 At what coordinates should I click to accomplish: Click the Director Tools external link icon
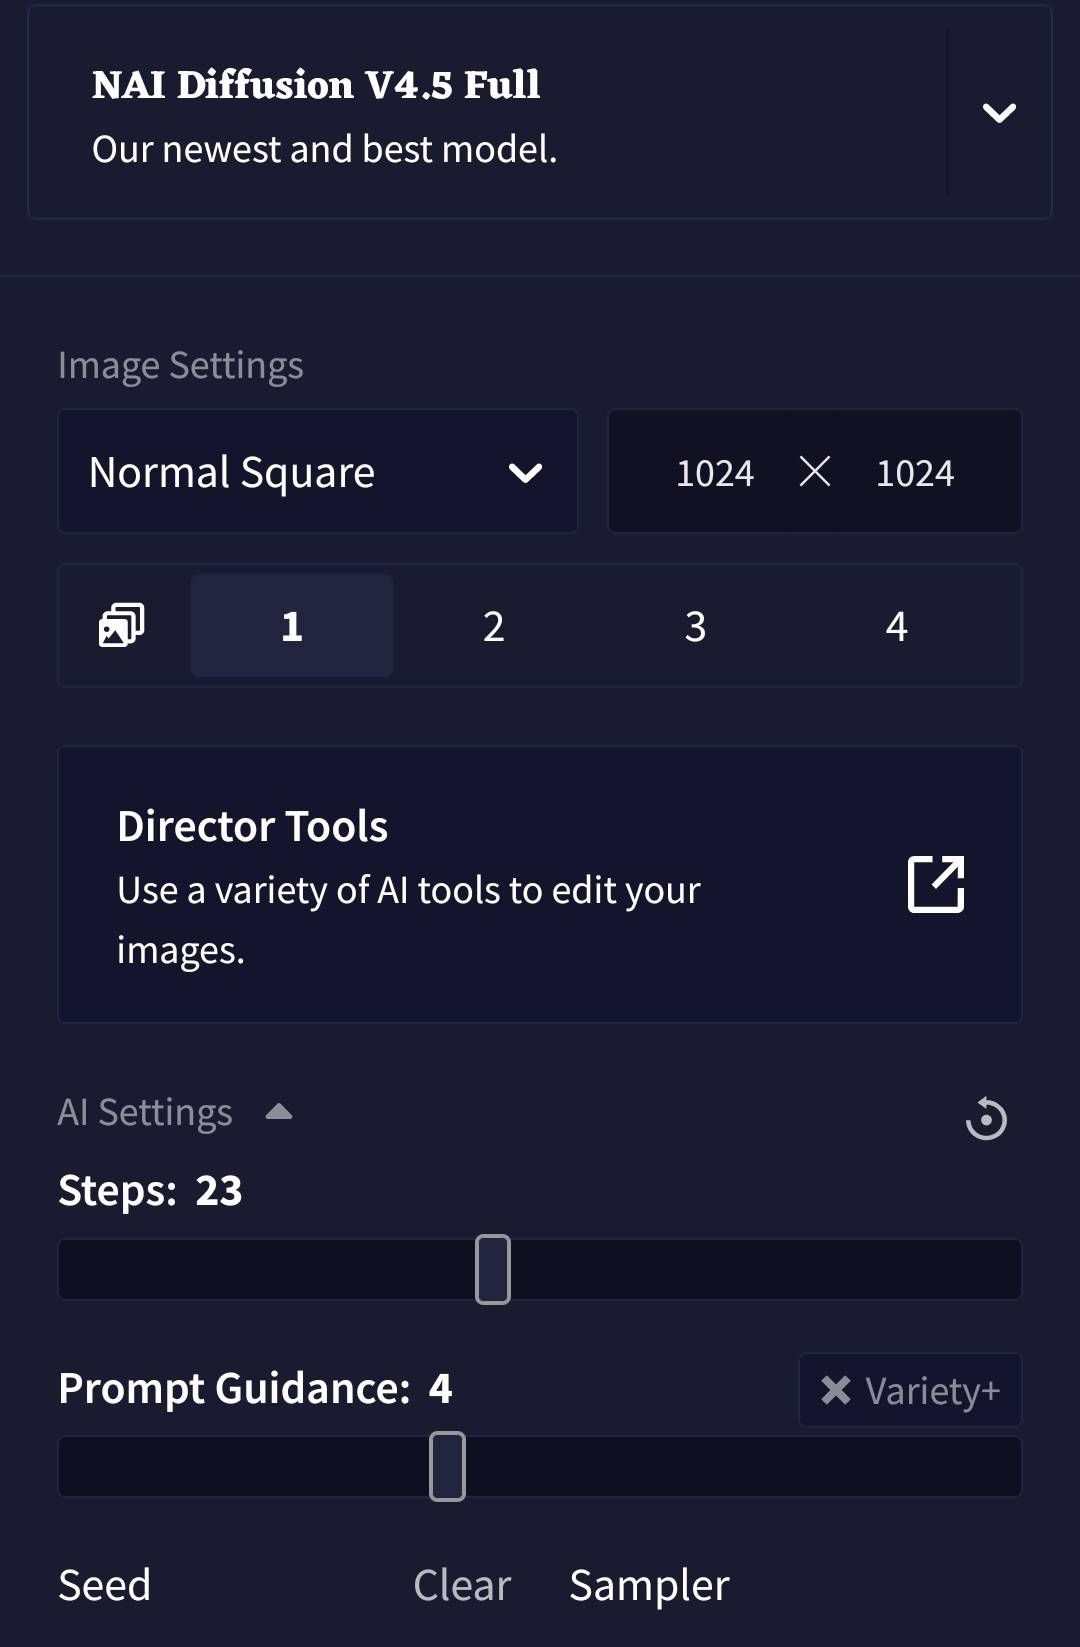[x=936, y=884]
